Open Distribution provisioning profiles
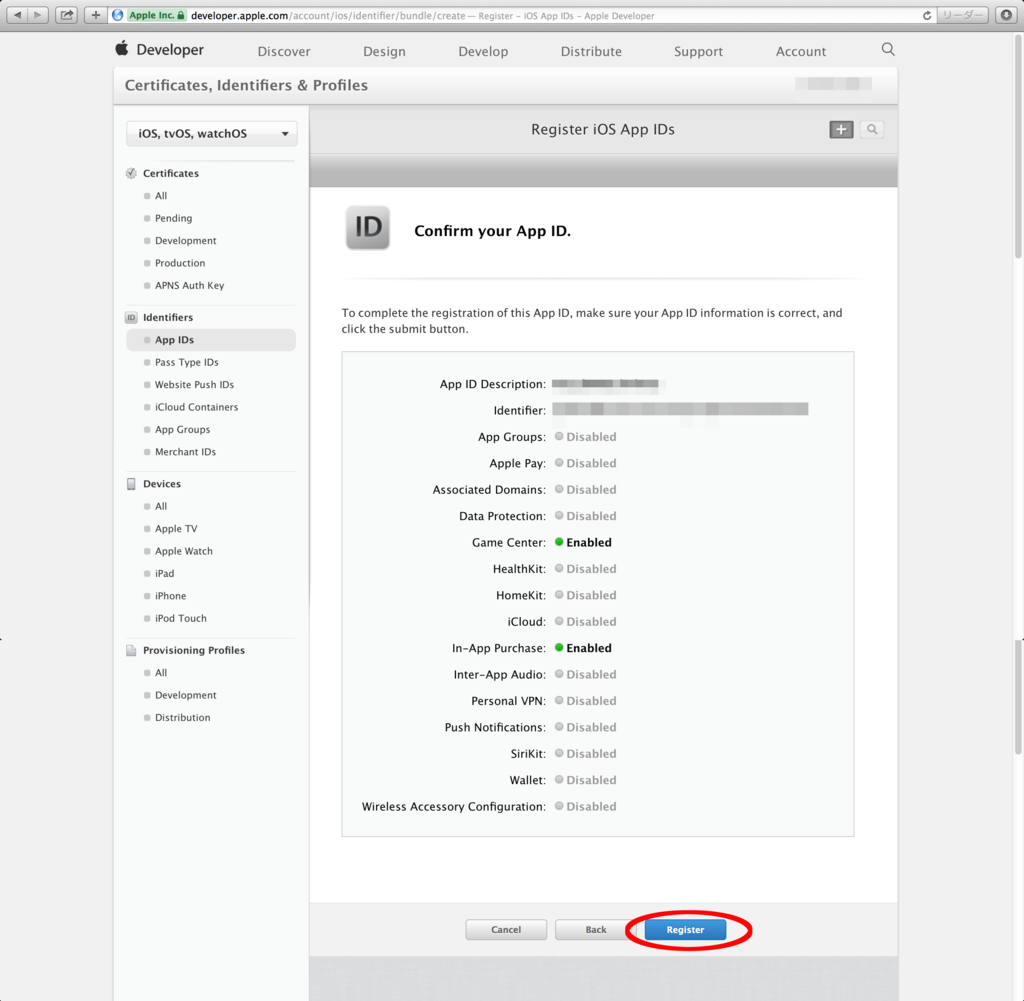 [182, 718]
